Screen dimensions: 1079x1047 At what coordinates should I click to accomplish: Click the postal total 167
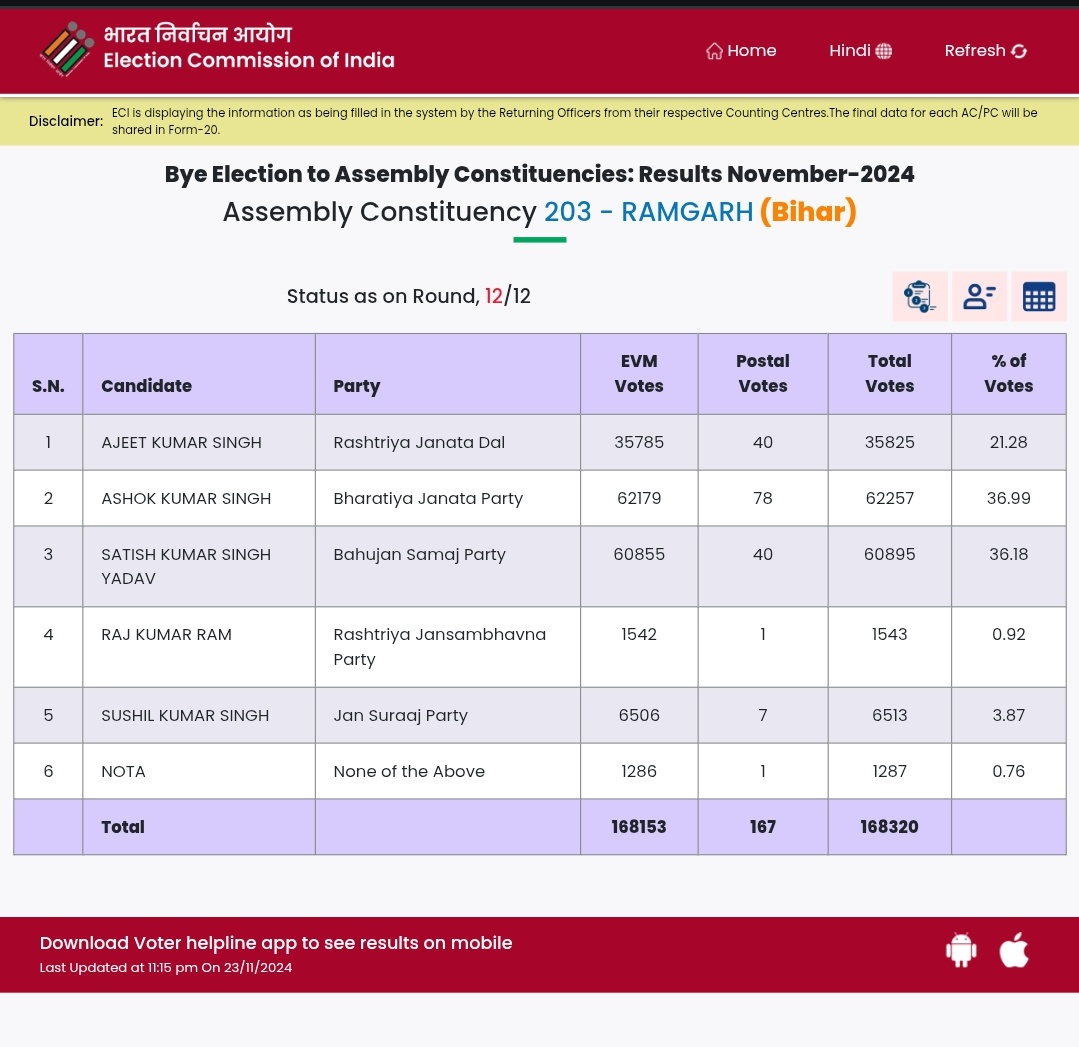coord(762,827)
